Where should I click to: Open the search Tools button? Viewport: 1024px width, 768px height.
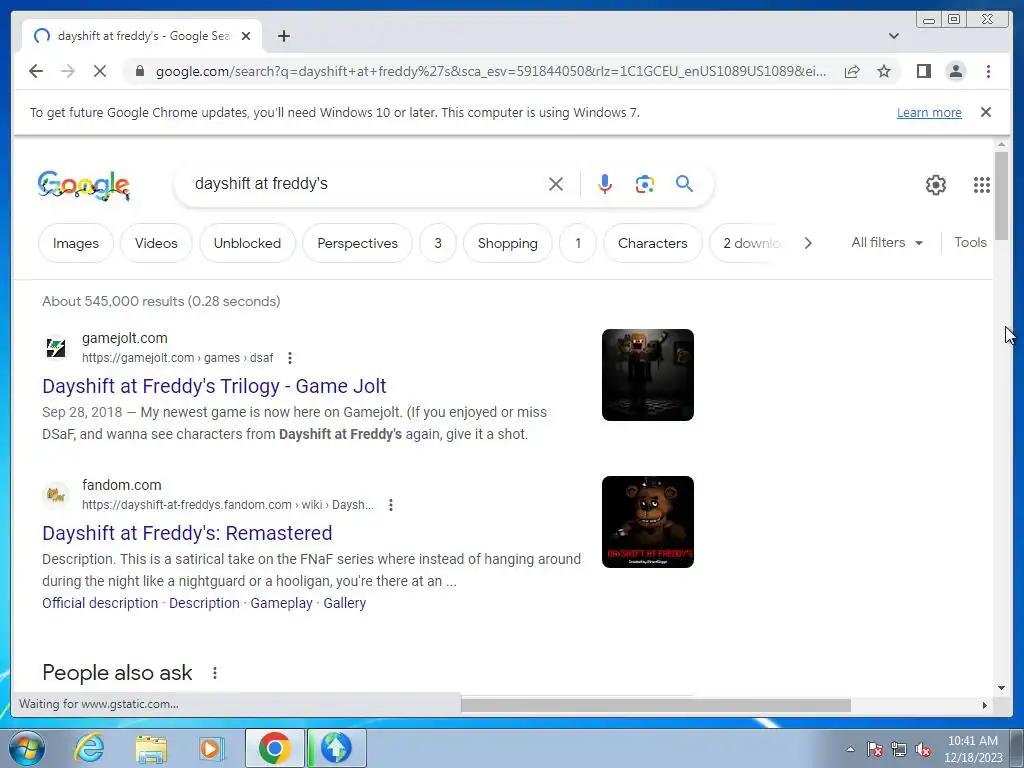pyautogui.click(x=970, y=242)
